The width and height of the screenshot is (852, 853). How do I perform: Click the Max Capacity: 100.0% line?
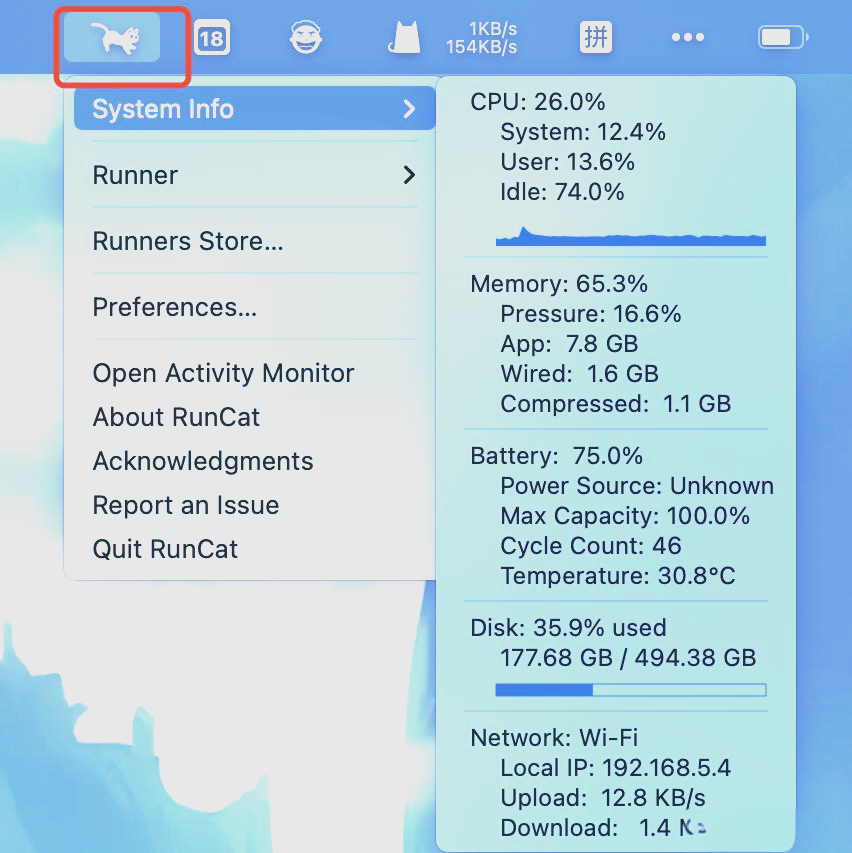click(x=625, y=515)
